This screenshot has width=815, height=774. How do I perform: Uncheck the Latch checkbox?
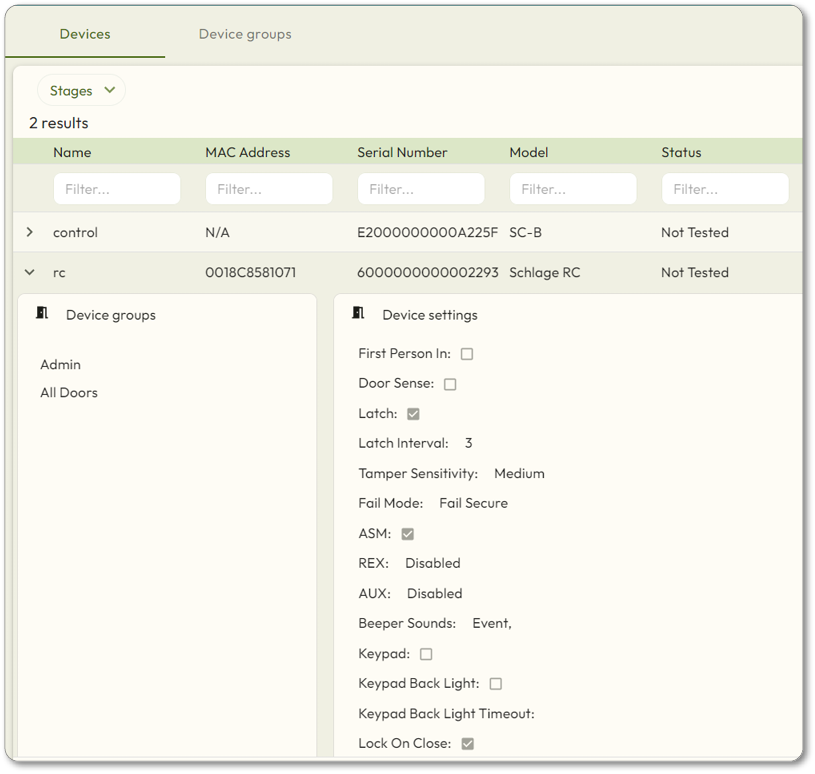(x=413, y=414)
